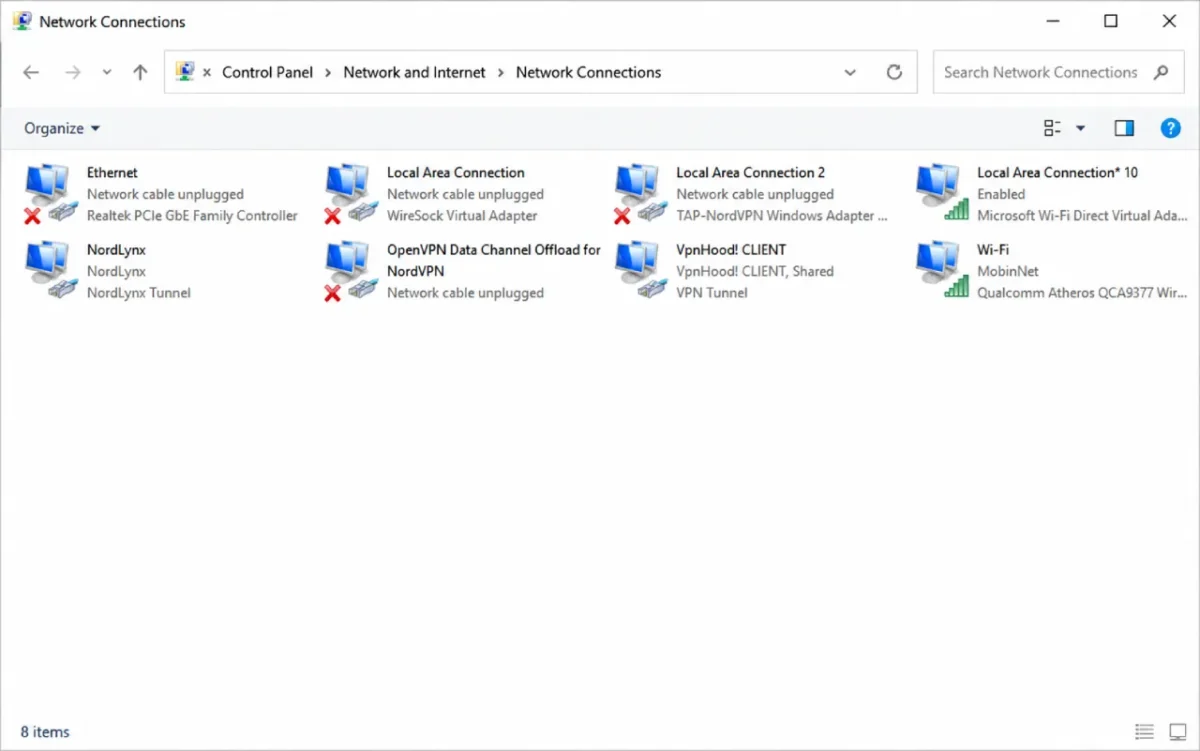Select the Local Area Connection WireSock adapter icon
The height and width of the screenshot is (751, 1200).
pos(351,194)
